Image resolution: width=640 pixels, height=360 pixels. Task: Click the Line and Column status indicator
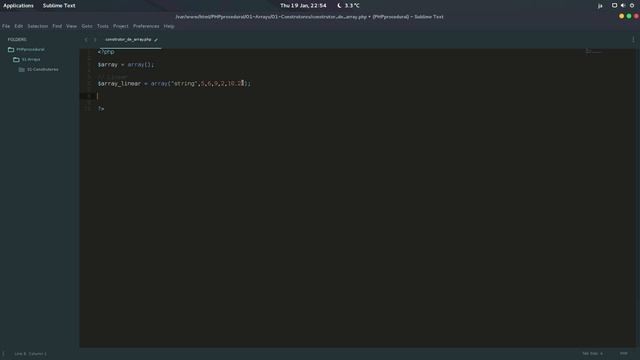[x=31, y=354]
